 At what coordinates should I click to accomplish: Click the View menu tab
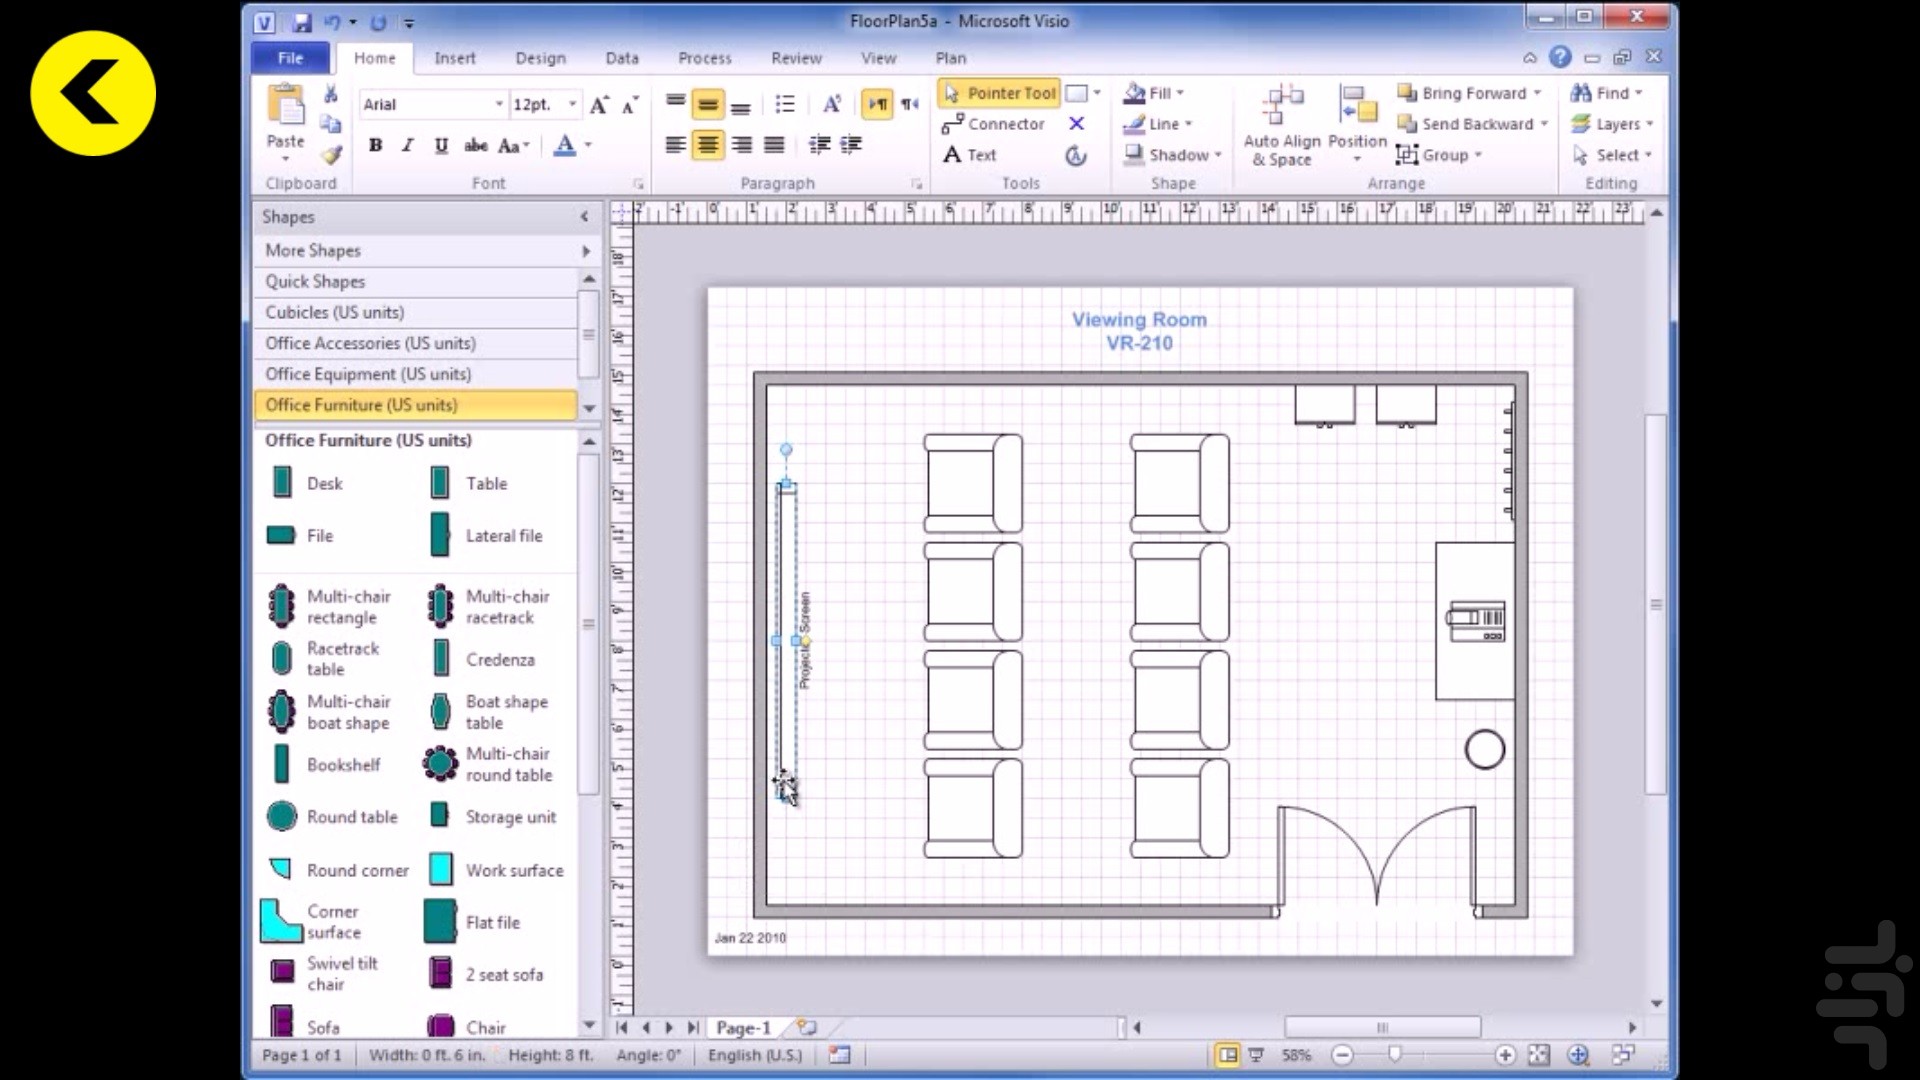pyautogui.click(x=878, y=58)
